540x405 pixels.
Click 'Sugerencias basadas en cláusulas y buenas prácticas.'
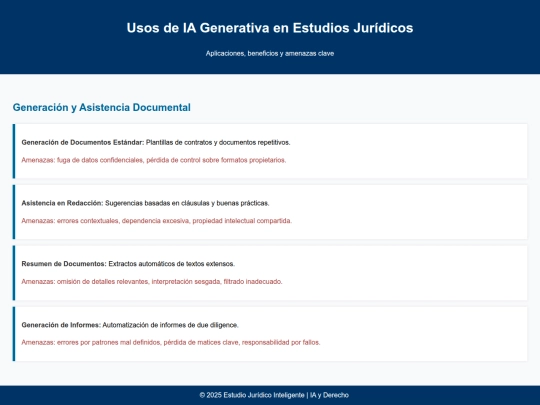pyautogui.click(x=187, y=203)
